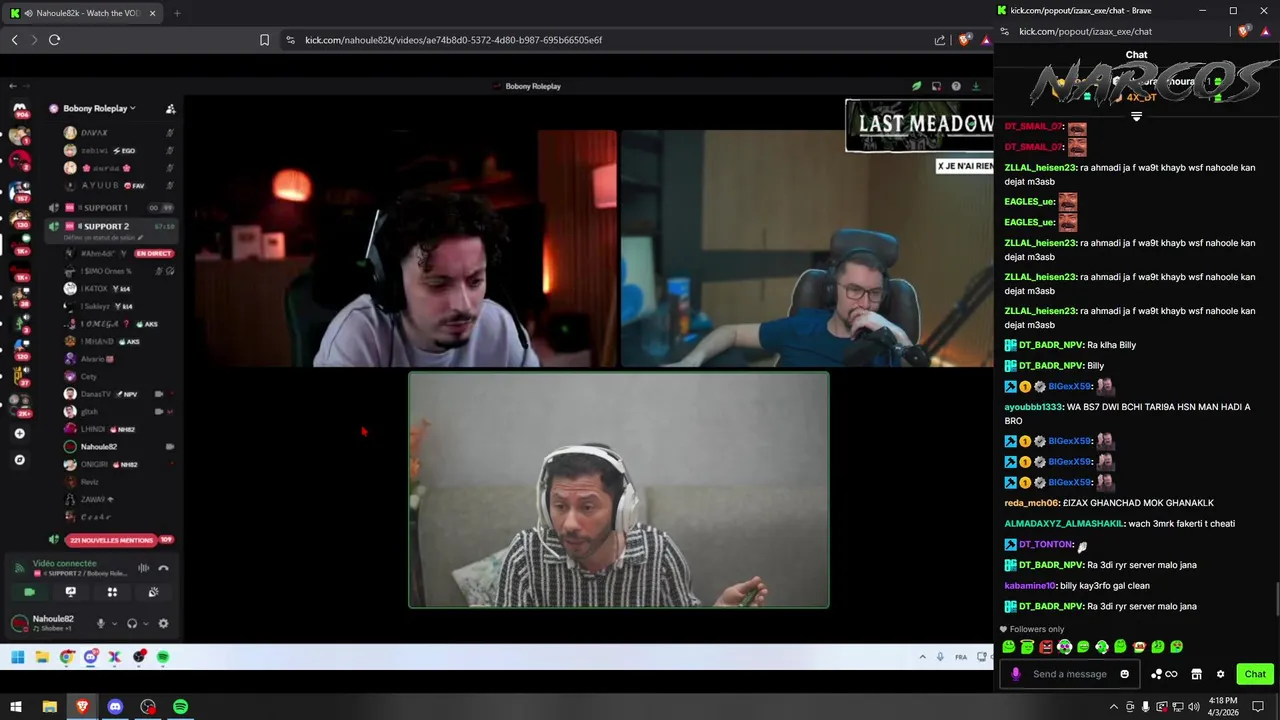This screenshot has height=720, width=1280.
Task: Add a server with the plus icon
Action: click(19, 433)
